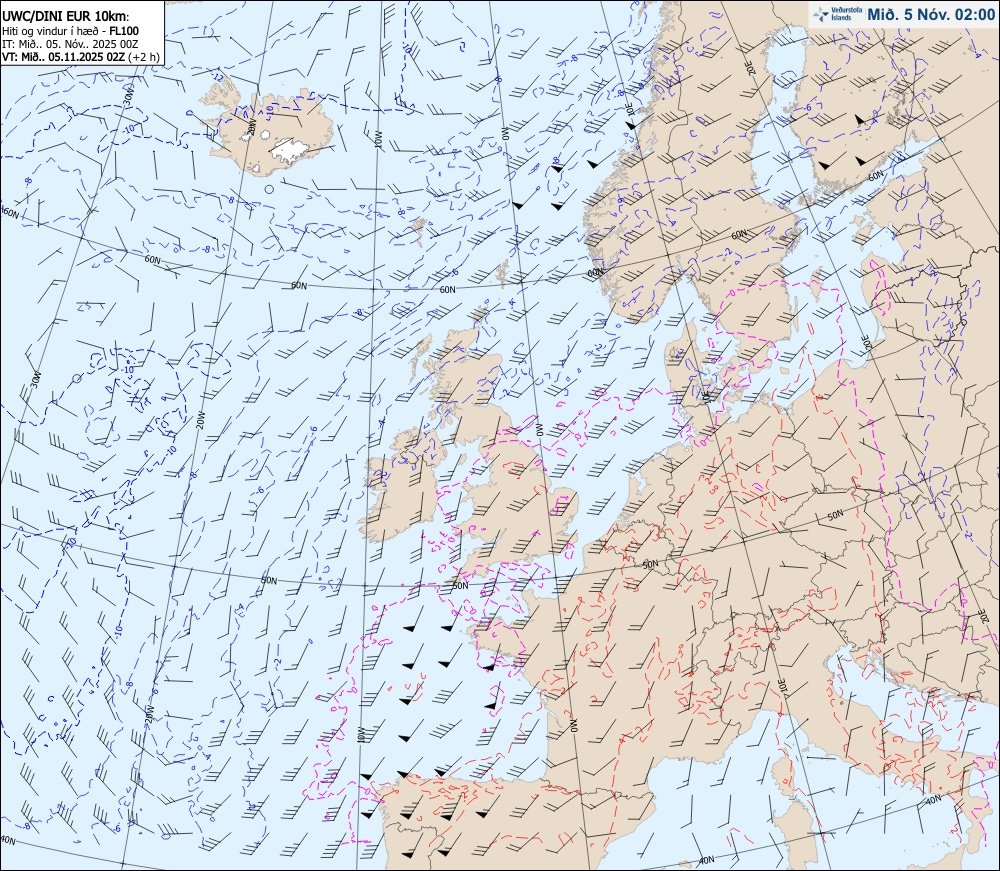Select 'Hiti og vindur í hæð - FL100' line
This screenshot has height=871, width=1000.
[x=70, y=31]
